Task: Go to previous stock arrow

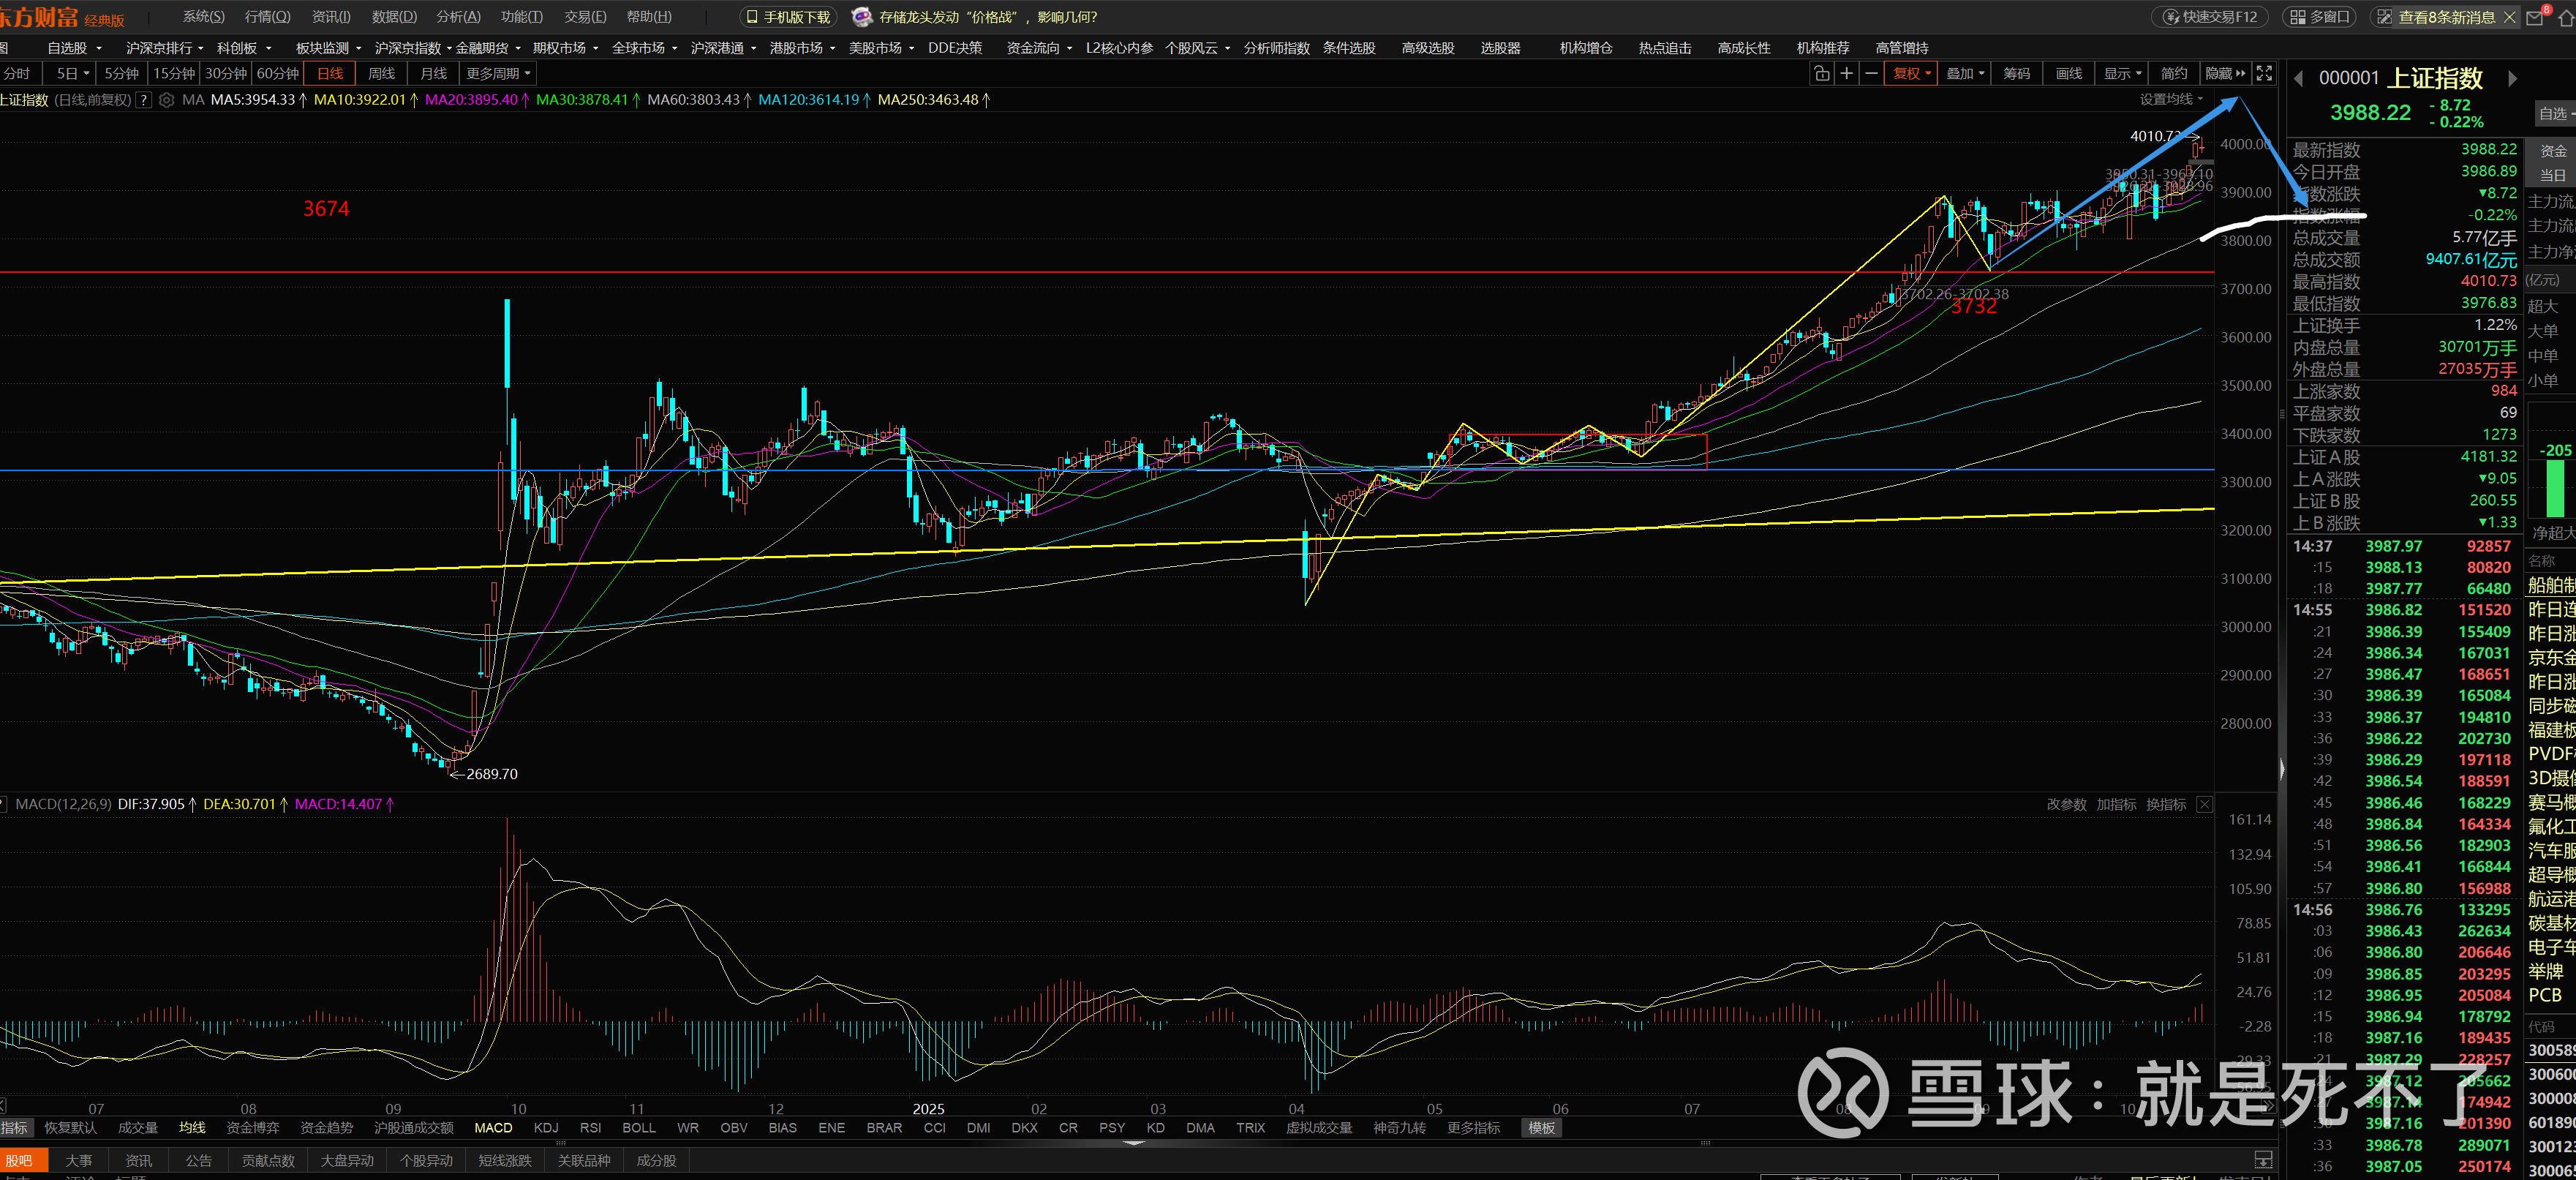Action: pos(2298,79)
